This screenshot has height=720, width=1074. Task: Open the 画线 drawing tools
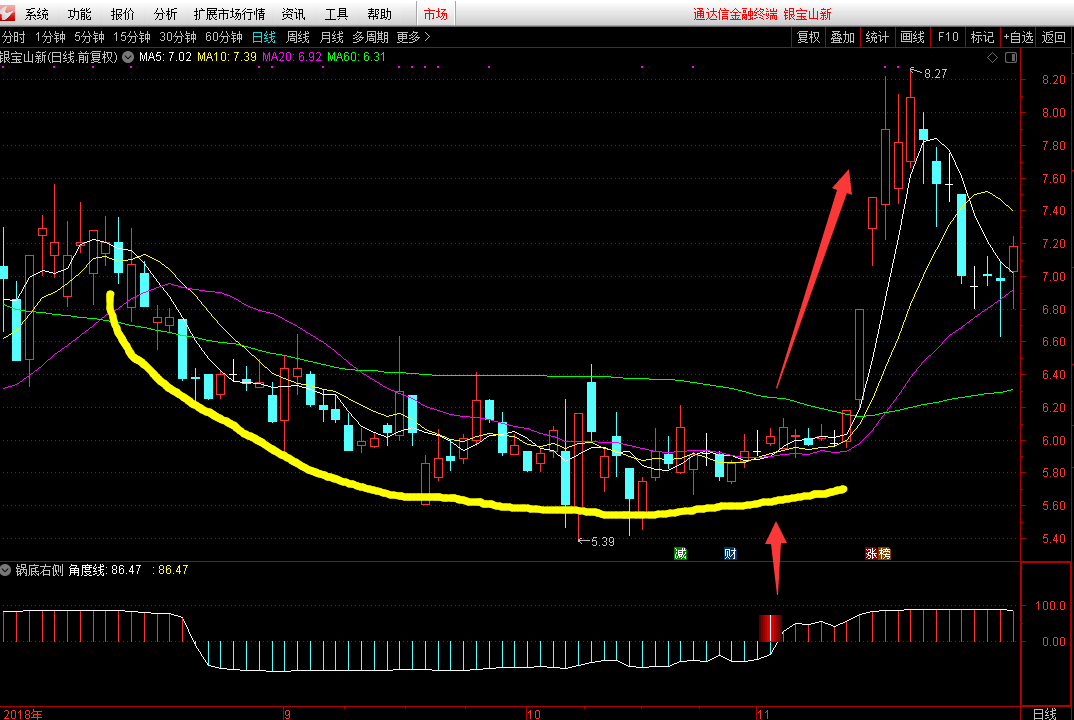tap(912, 37)
